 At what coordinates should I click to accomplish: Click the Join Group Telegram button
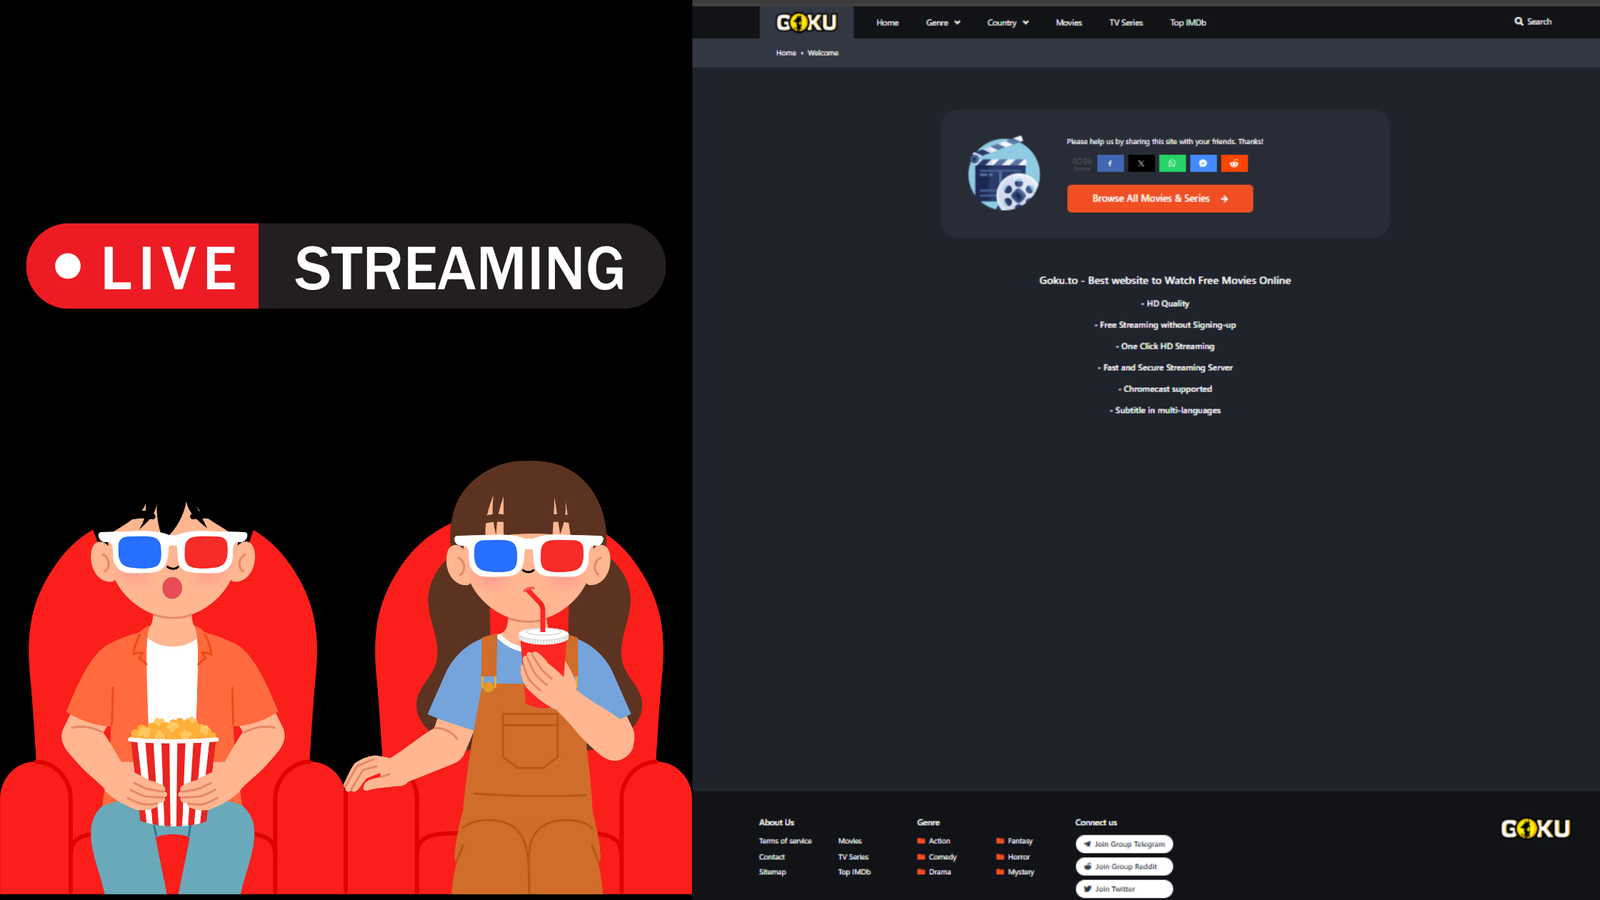pos(1124,844)
